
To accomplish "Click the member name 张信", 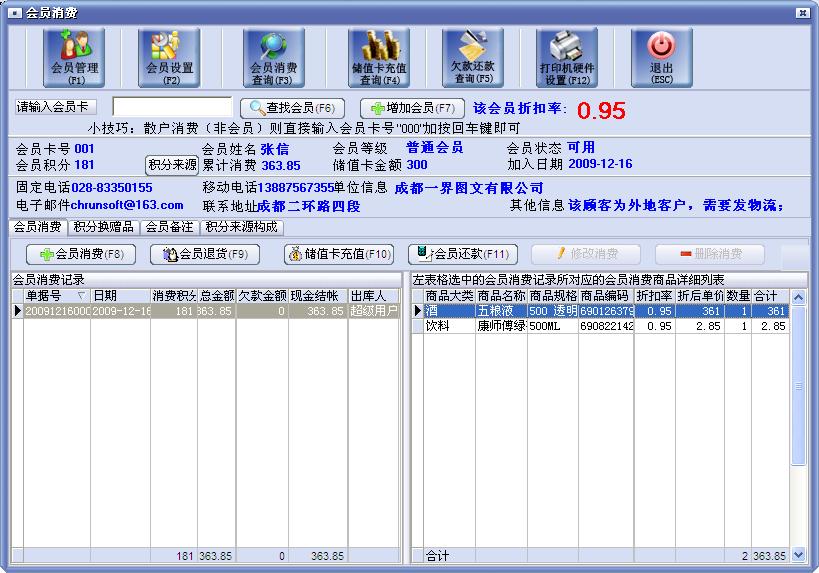I will pos(275,149).
